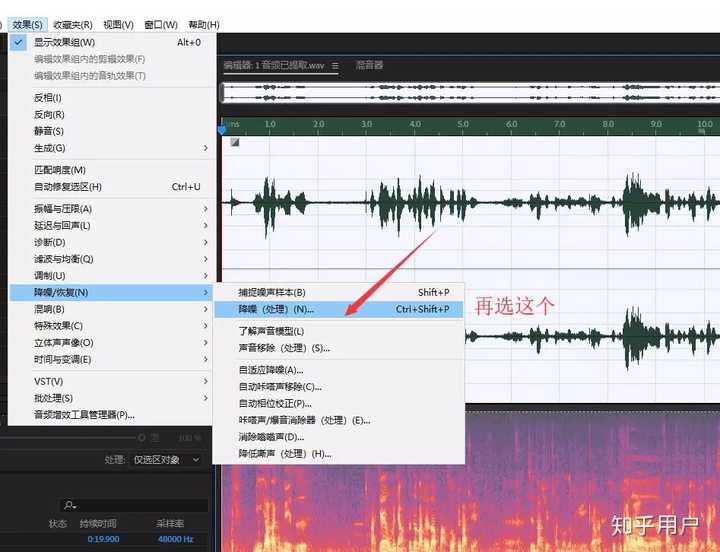Expand 生成(G) submenu
Image resolution: width=720 pixels, height=552 pixels.
[x=112, y=148]
